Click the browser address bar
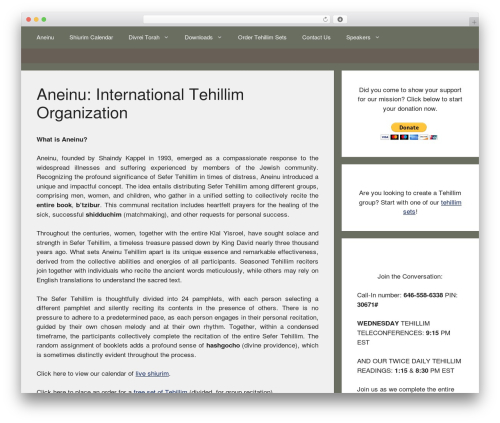 point(236,19)
